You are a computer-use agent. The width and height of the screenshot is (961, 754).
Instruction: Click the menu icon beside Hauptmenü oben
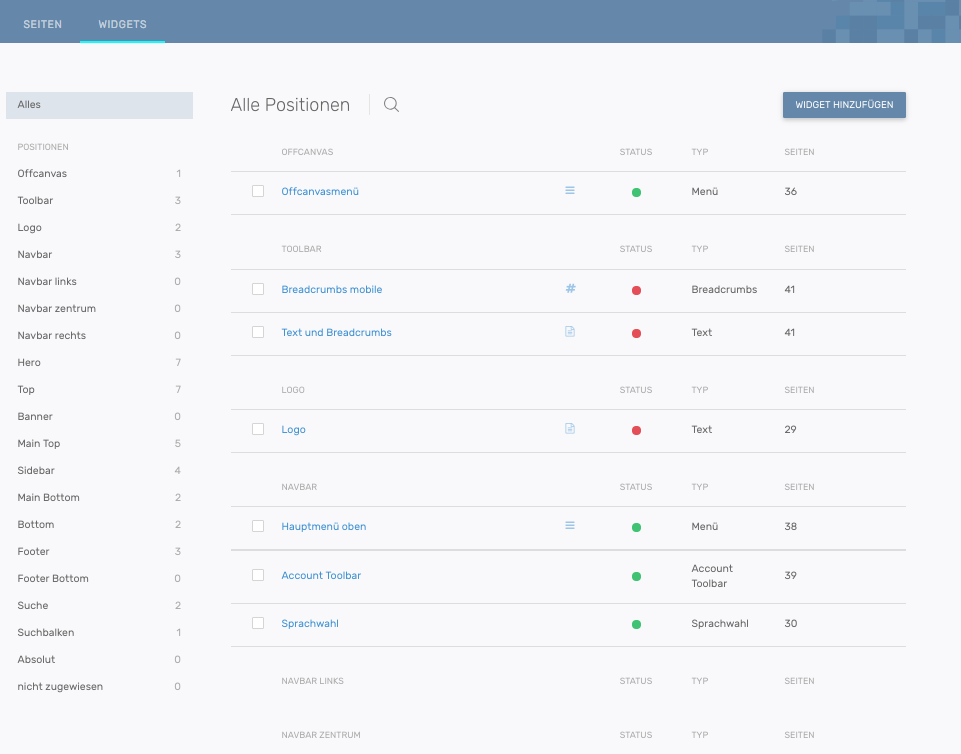[570, 525]
